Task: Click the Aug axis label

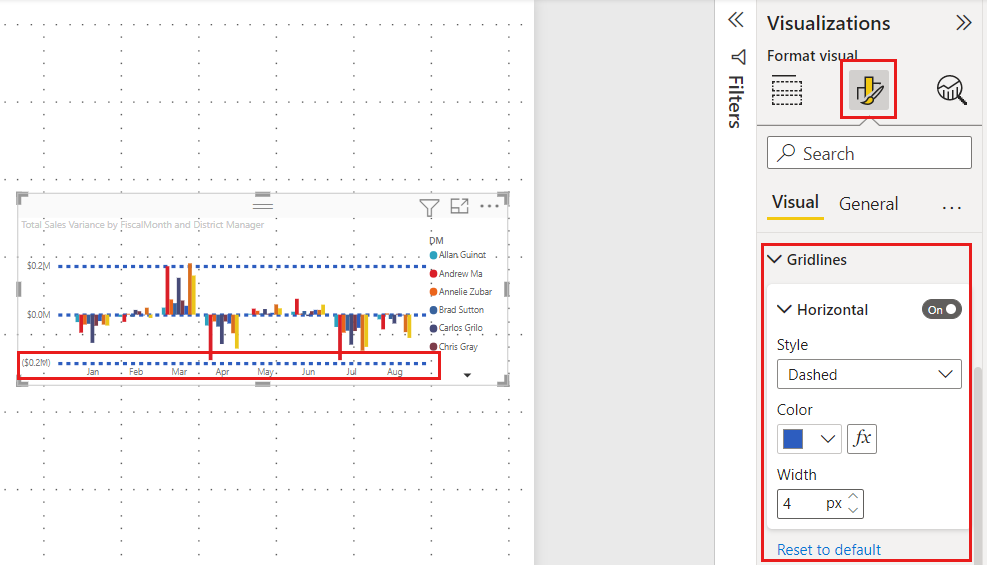Action: (395, 372)
